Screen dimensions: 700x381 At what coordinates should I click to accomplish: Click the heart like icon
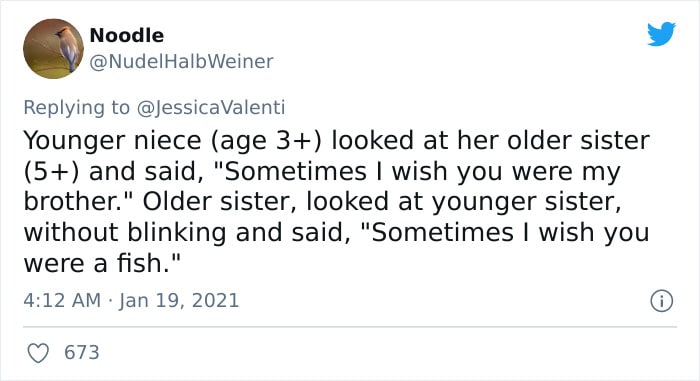click(x=38, y=353)
